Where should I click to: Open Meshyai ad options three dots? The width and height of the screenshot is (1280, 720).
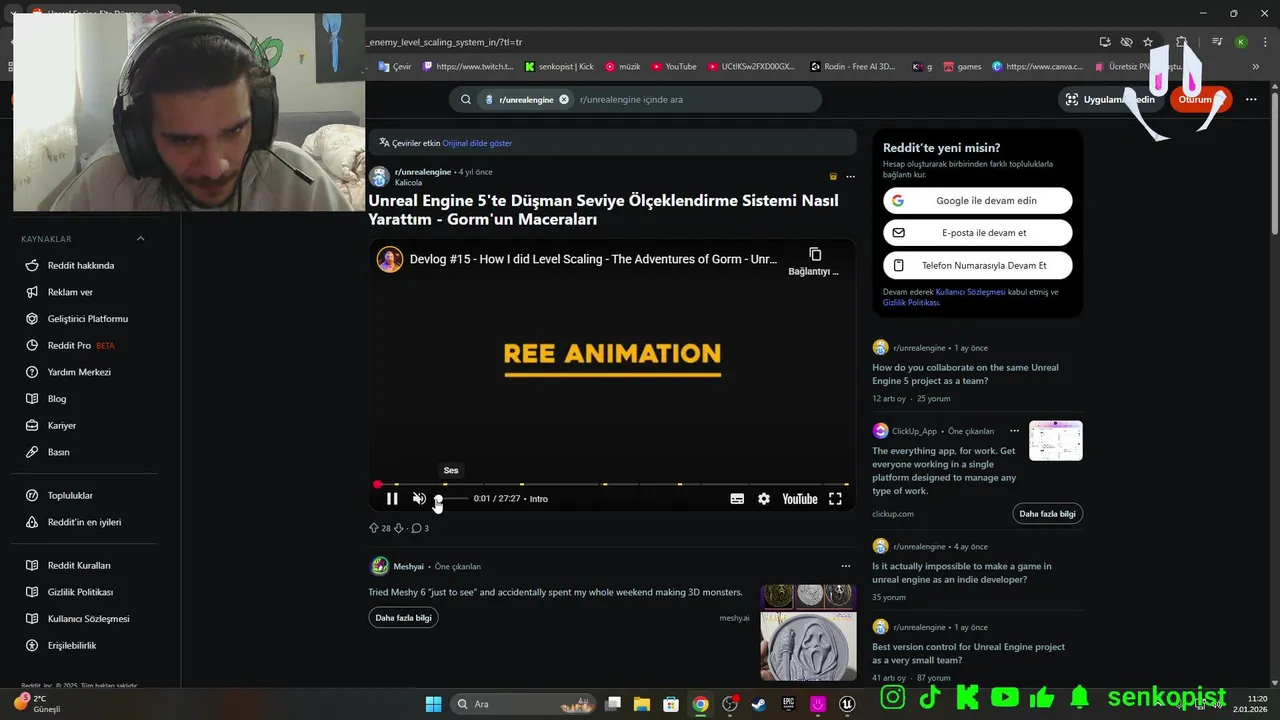click(x=846, y=567)
